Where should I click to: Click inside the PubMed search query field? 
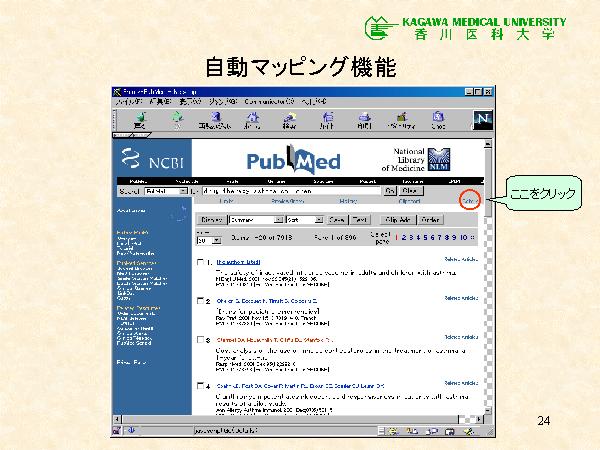pyautogui.click(x=292, y=191)
